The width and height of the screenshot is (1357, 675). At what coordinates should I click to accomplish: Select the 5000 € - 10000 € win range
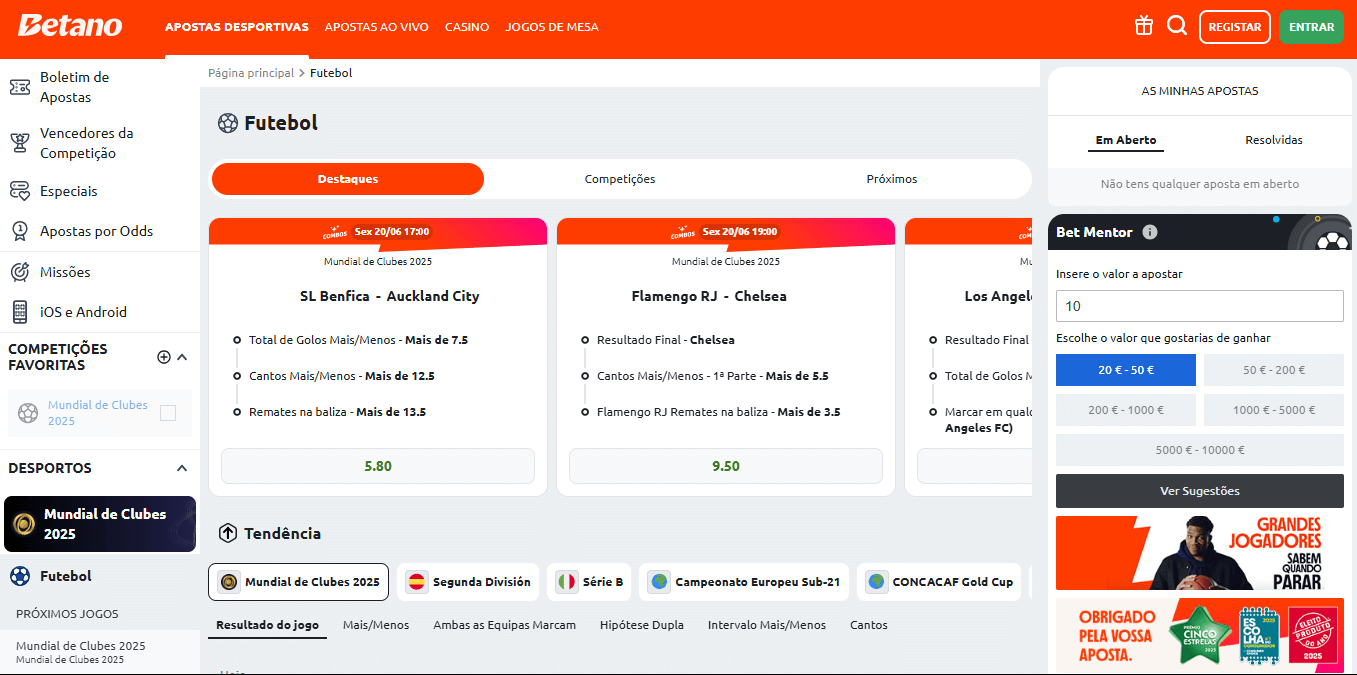[1200, 450]
